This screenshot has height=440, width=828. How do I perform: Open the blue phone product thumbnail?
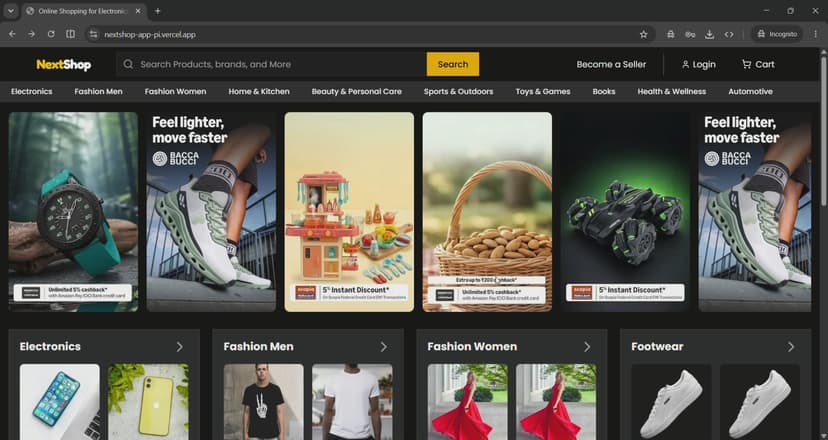pos(60,401)
